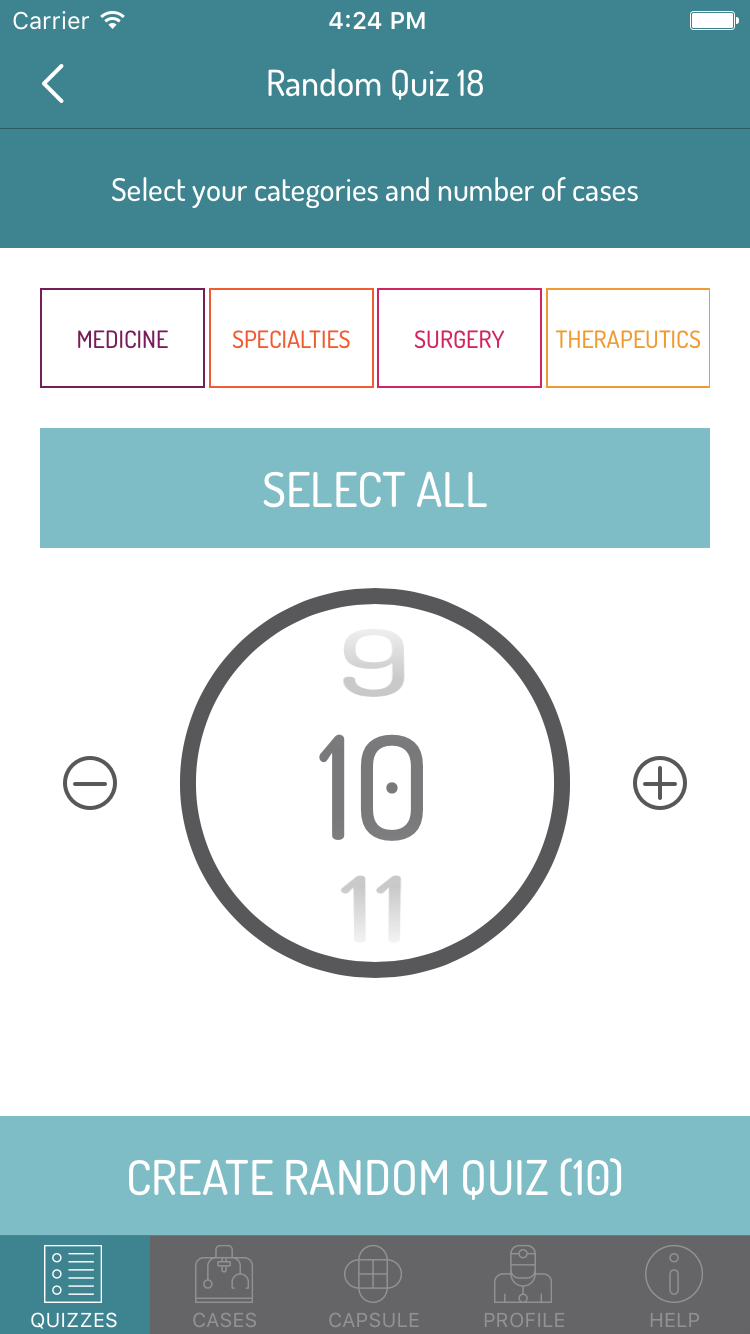Tap the back arrow icon

[x=54, y=84]
